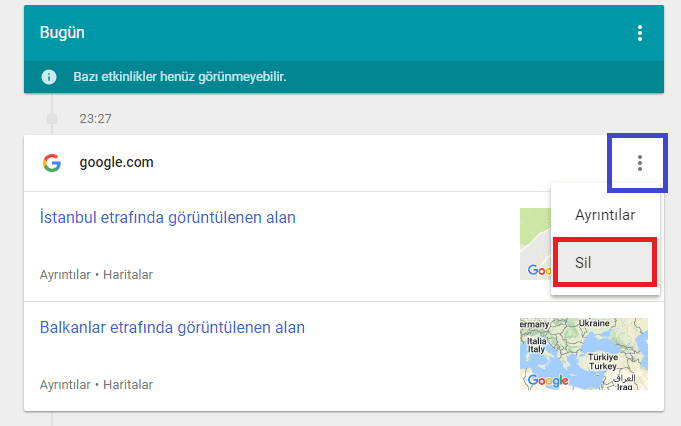Click the google.com entry title
The height and width of the screenshot is (426, 681).
pos(116,162)
